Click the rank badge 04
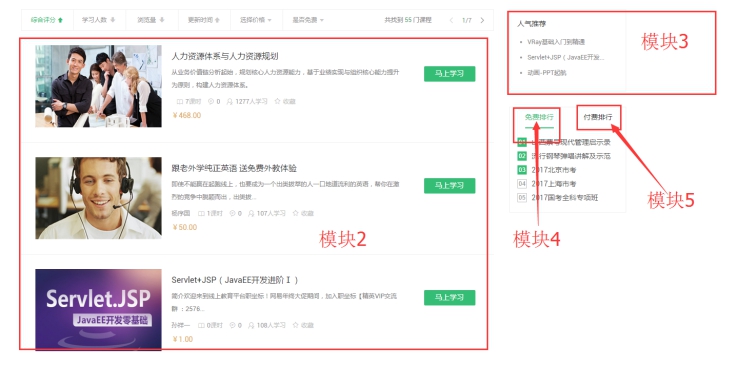Viewport: 738px width, 365px height. 522,184
